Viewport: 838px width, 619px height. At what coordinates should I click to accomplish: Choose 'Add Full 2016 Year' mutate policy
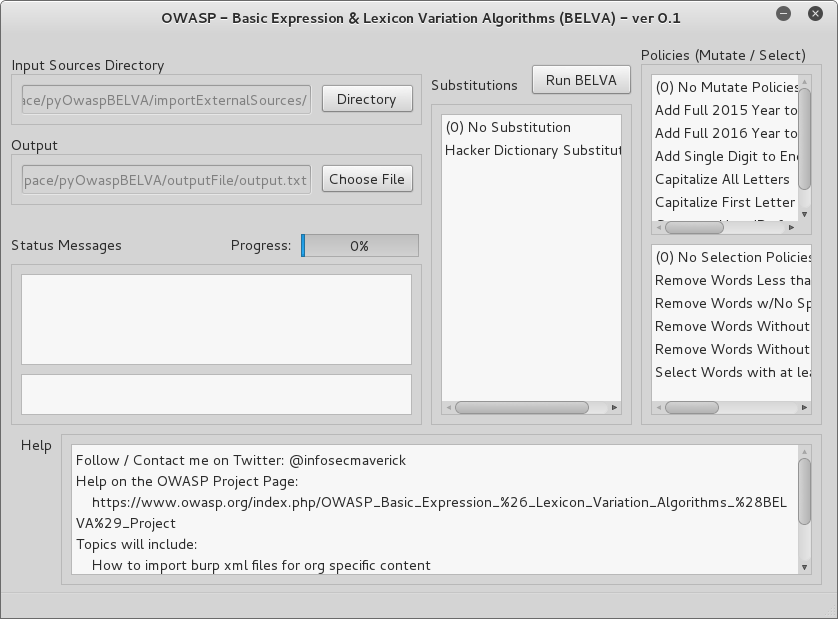(x=726, y=133)
